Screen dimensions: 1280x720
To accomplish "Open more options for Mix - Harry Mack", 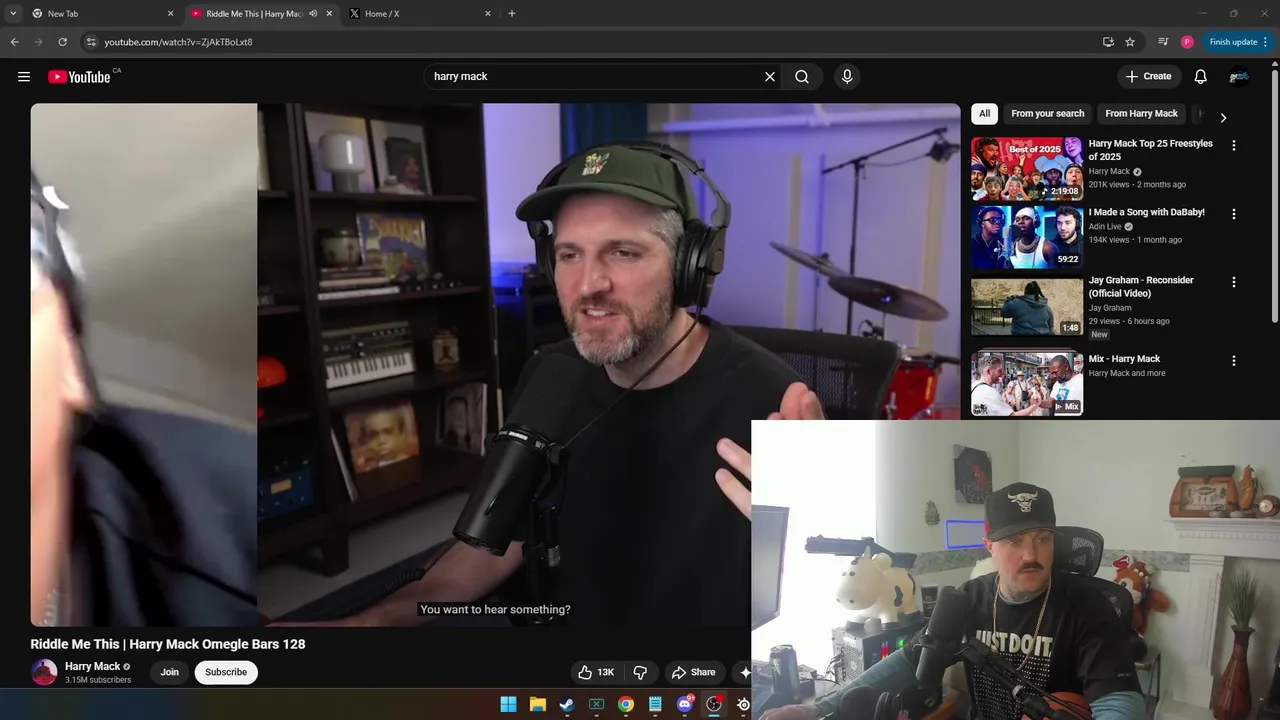I will pyautogui.click(x=1233, y=360).
